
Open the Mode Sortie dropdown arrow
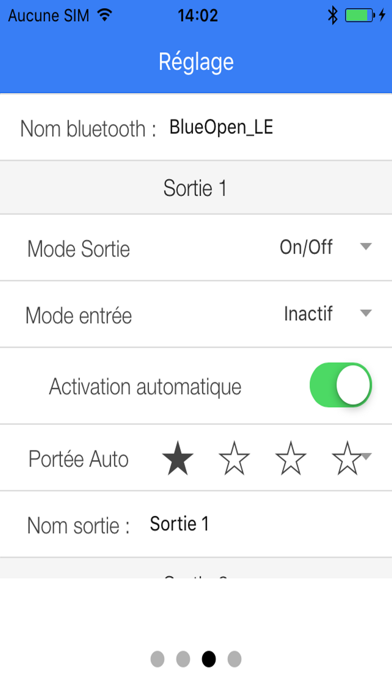[366, 246]
